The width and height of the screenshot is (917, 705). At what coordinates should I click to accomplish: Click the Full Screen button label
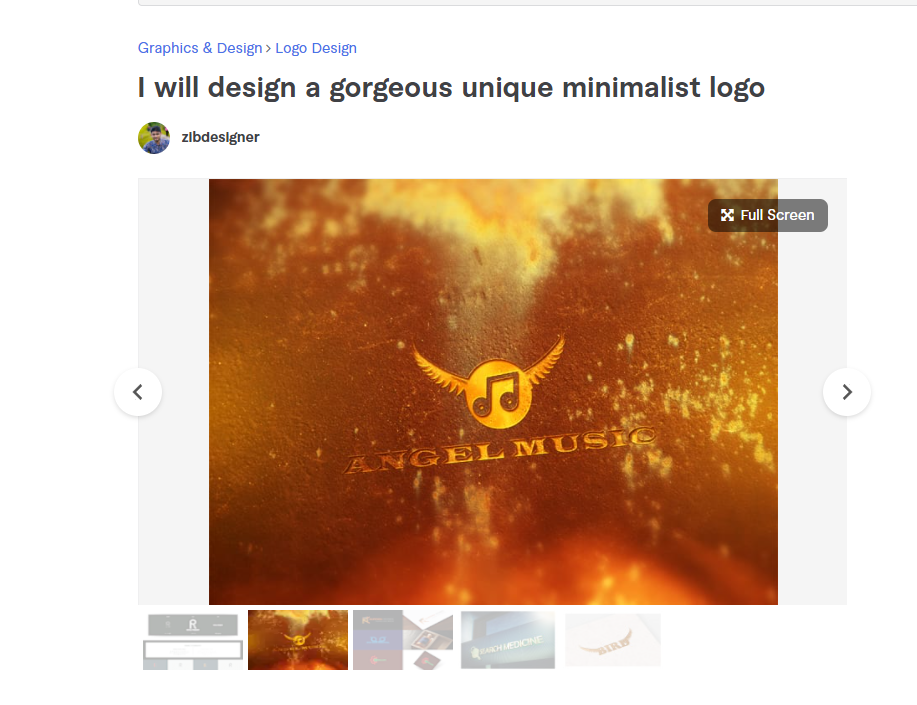pyautogui.click(x=777, y=215)
